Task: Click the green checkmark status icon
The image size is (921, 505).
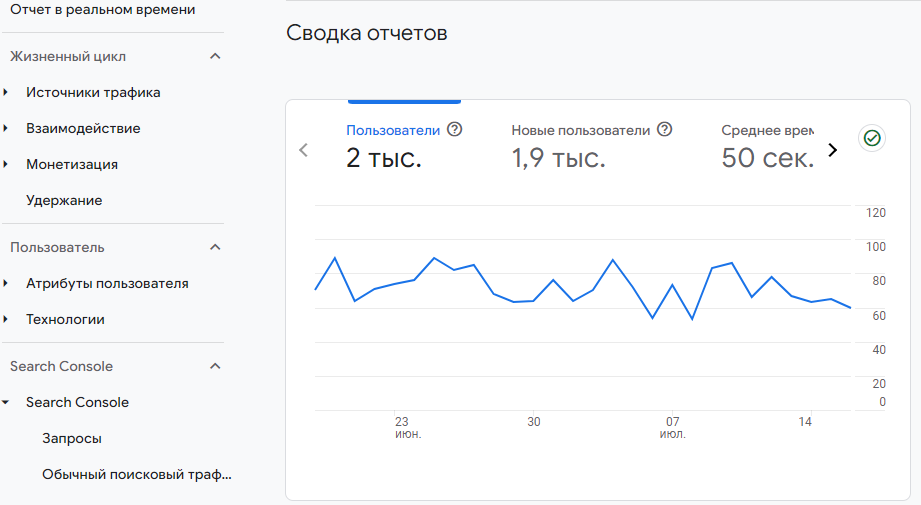Action: (x=872, y=138)
